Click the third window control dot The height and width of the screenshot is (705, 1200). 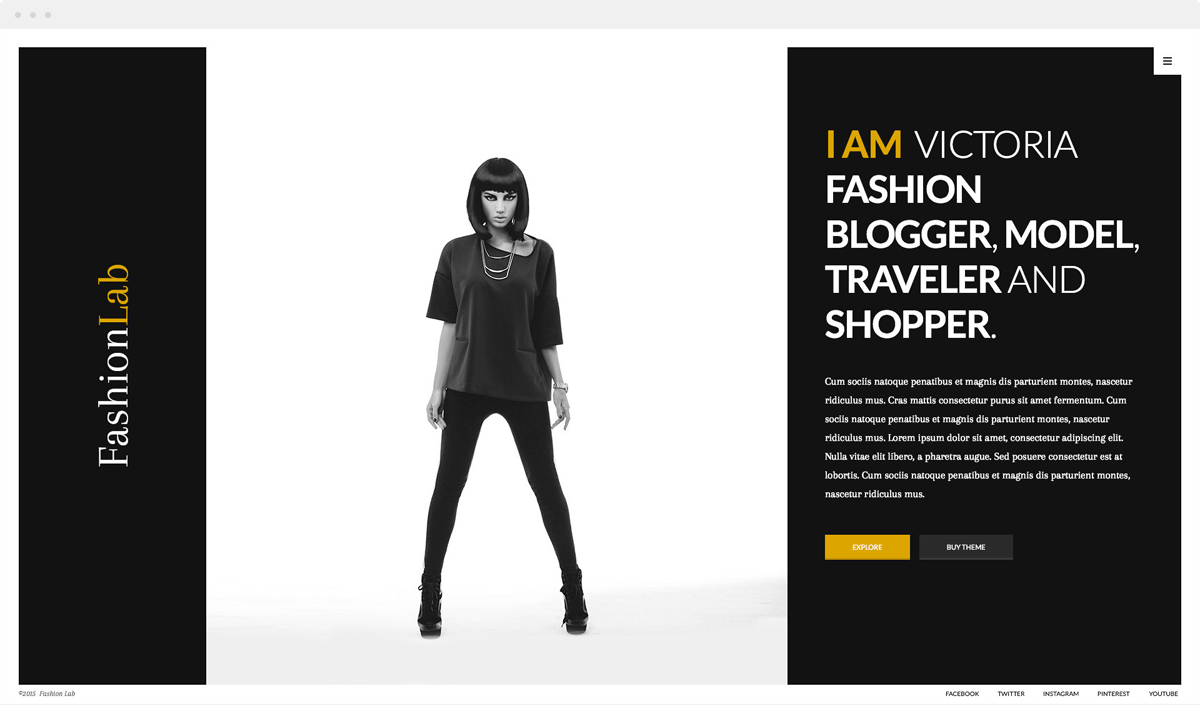(48, 15)
